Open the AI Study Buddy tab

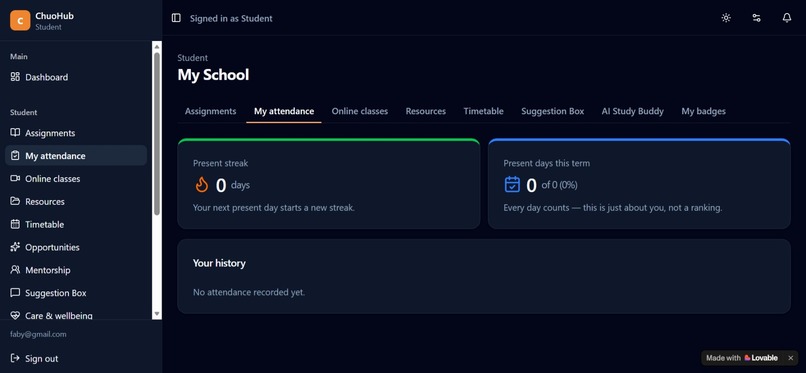(633, 111)
